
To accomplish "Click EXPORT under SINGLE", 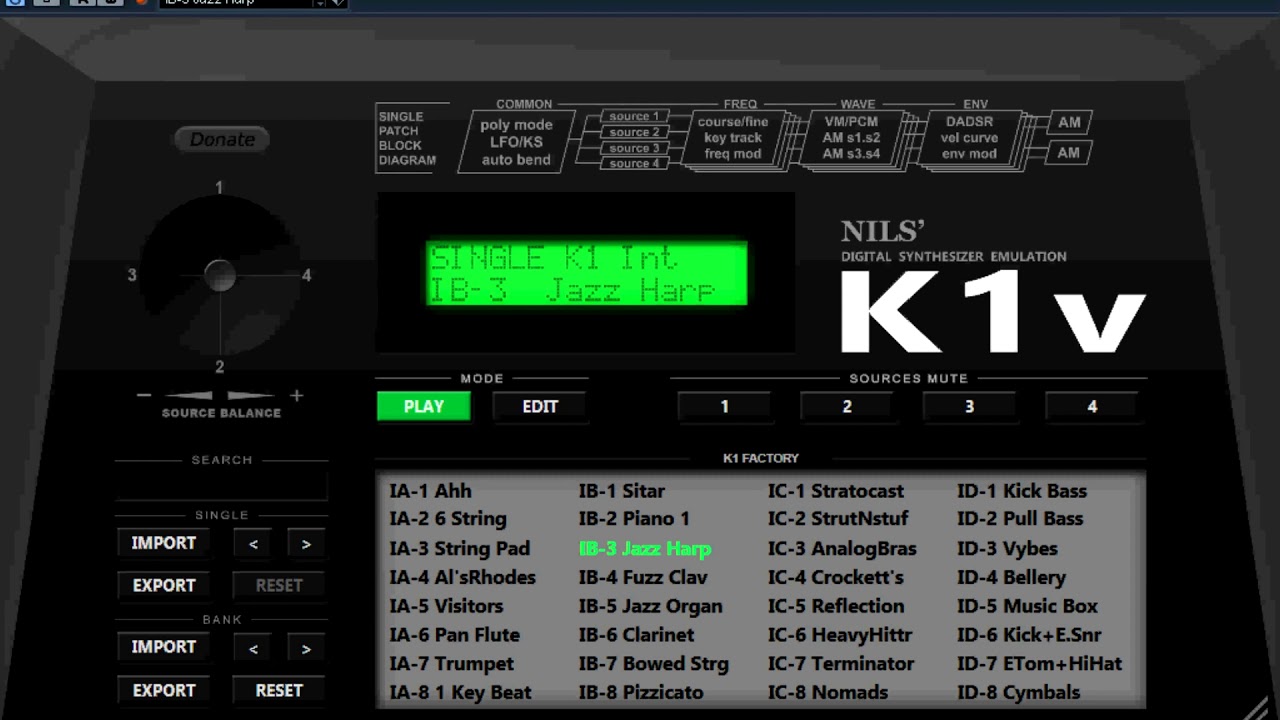I will click(x=164, y=585).
